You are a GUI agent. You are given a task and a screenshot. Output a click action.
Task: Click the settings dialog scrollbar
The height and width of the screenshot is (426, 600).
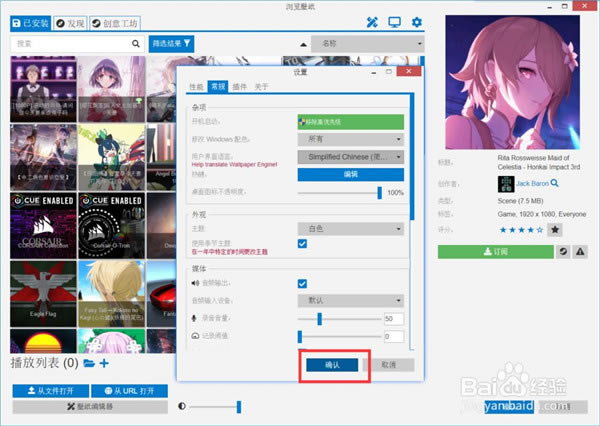tap(412, 157)
